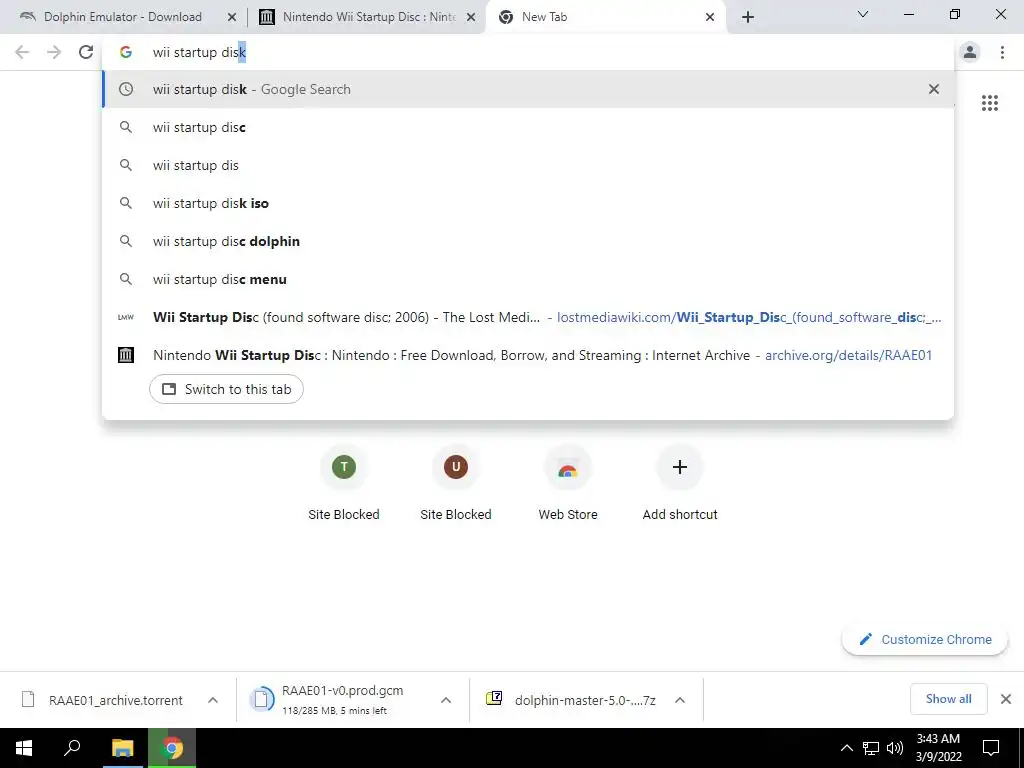1024x768 pixels.
Task: Select the New Tab tab
Action: point(604,17)
